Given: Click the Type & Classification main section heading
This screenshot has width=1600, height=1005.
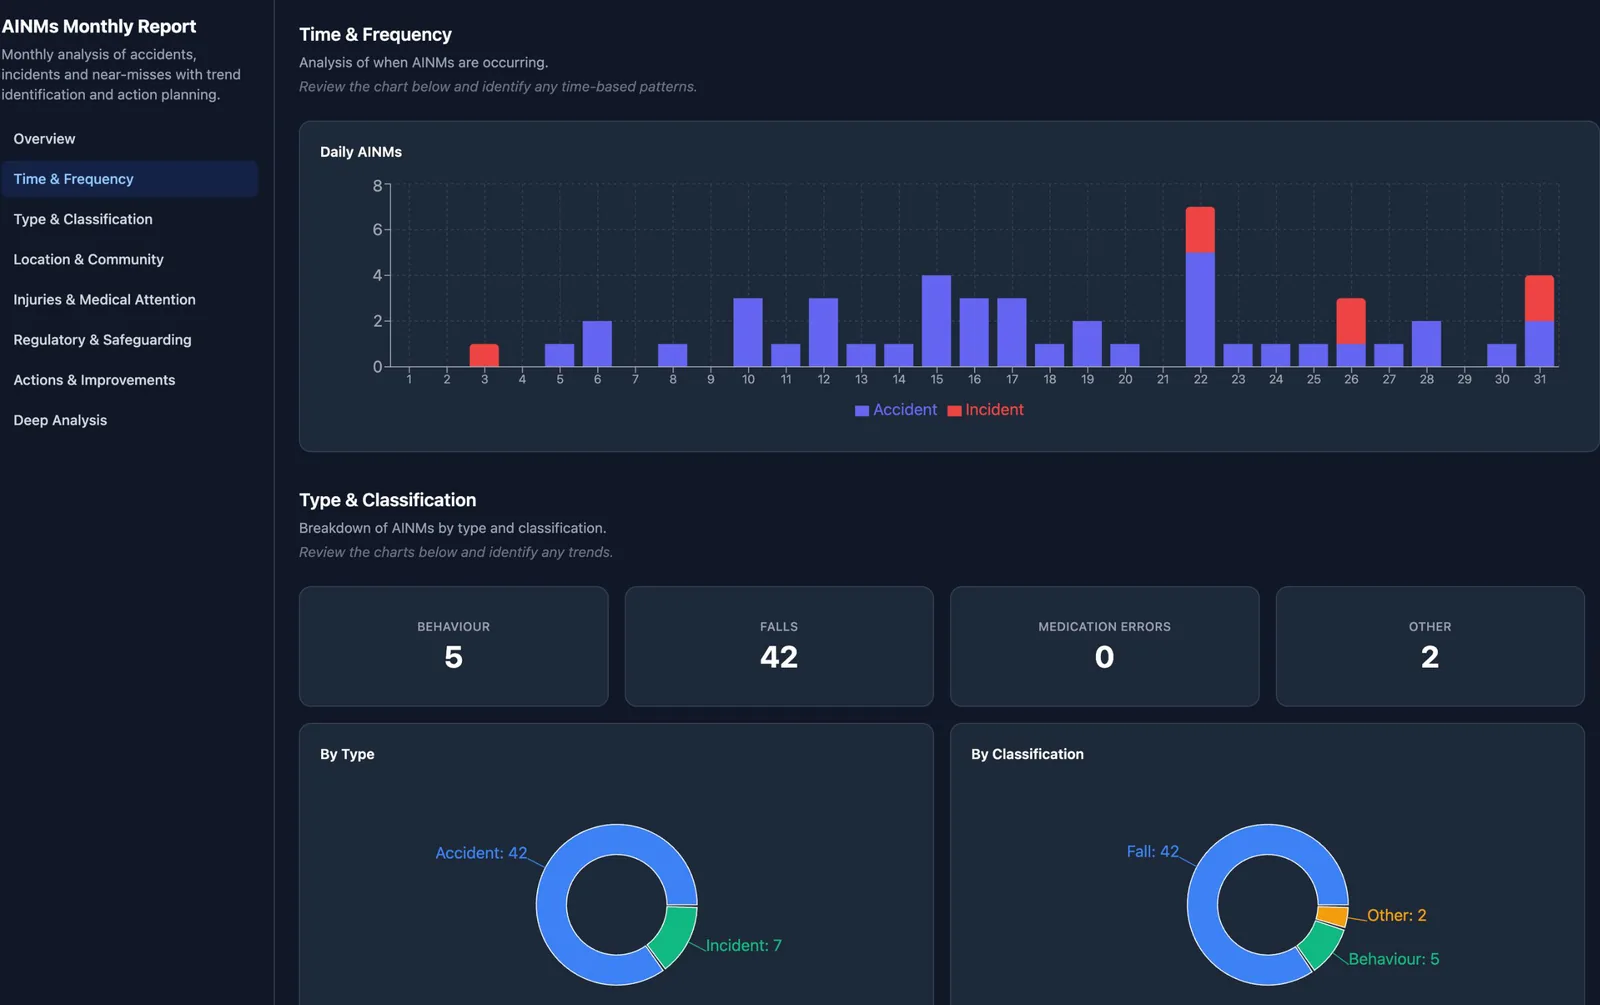Looking at the screenshot, I should tap(387, 500).
